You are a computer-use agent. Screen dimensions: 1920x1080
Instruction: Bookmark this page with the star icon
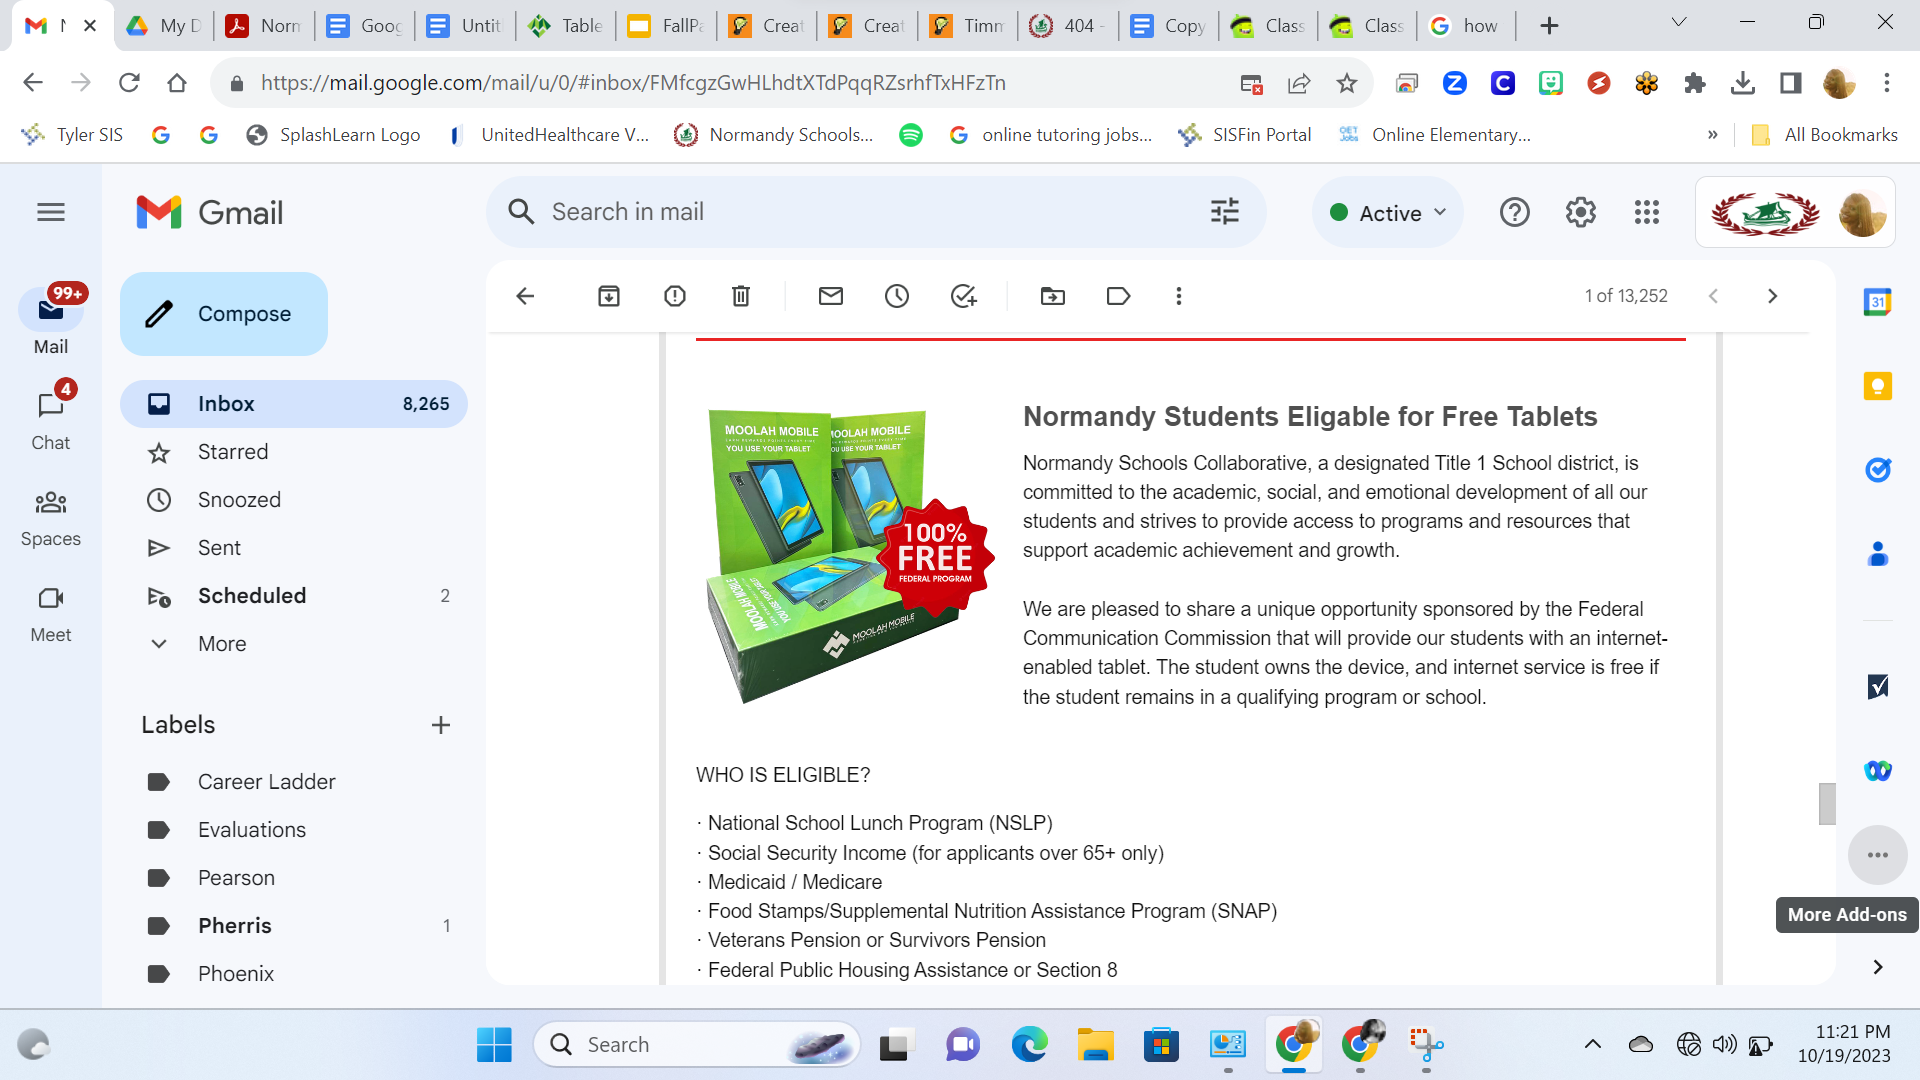coord(1347,83)
